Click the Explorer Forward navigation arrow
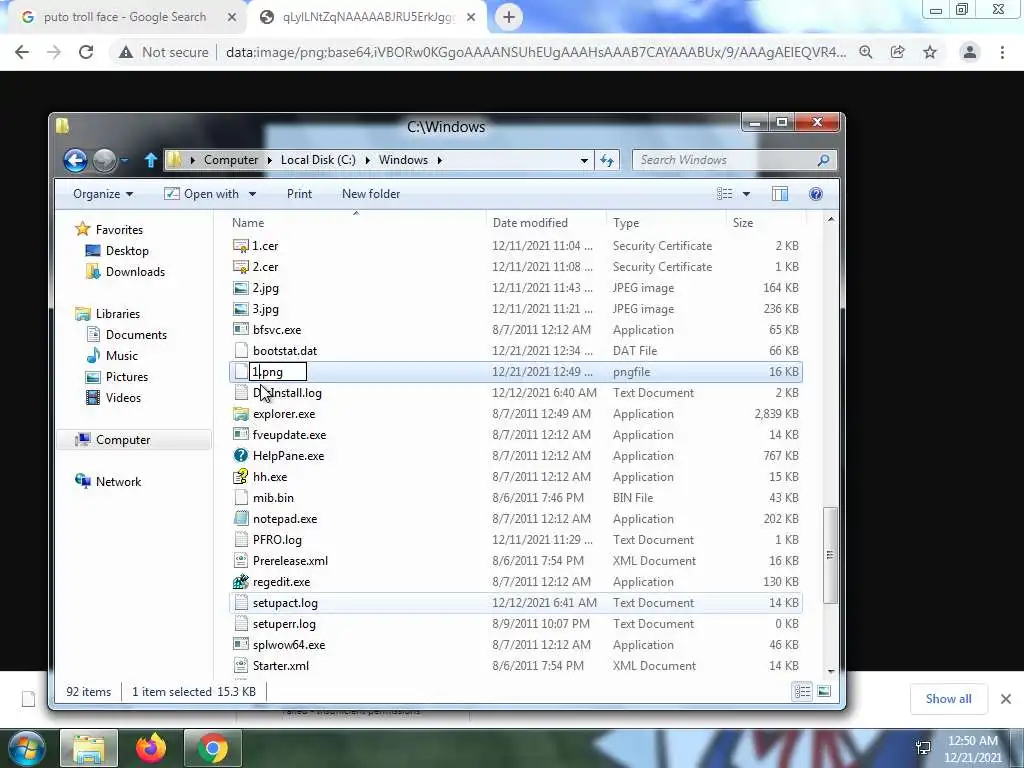The image size is (1024, 768). pyautogui.click(x=104, y=160)
